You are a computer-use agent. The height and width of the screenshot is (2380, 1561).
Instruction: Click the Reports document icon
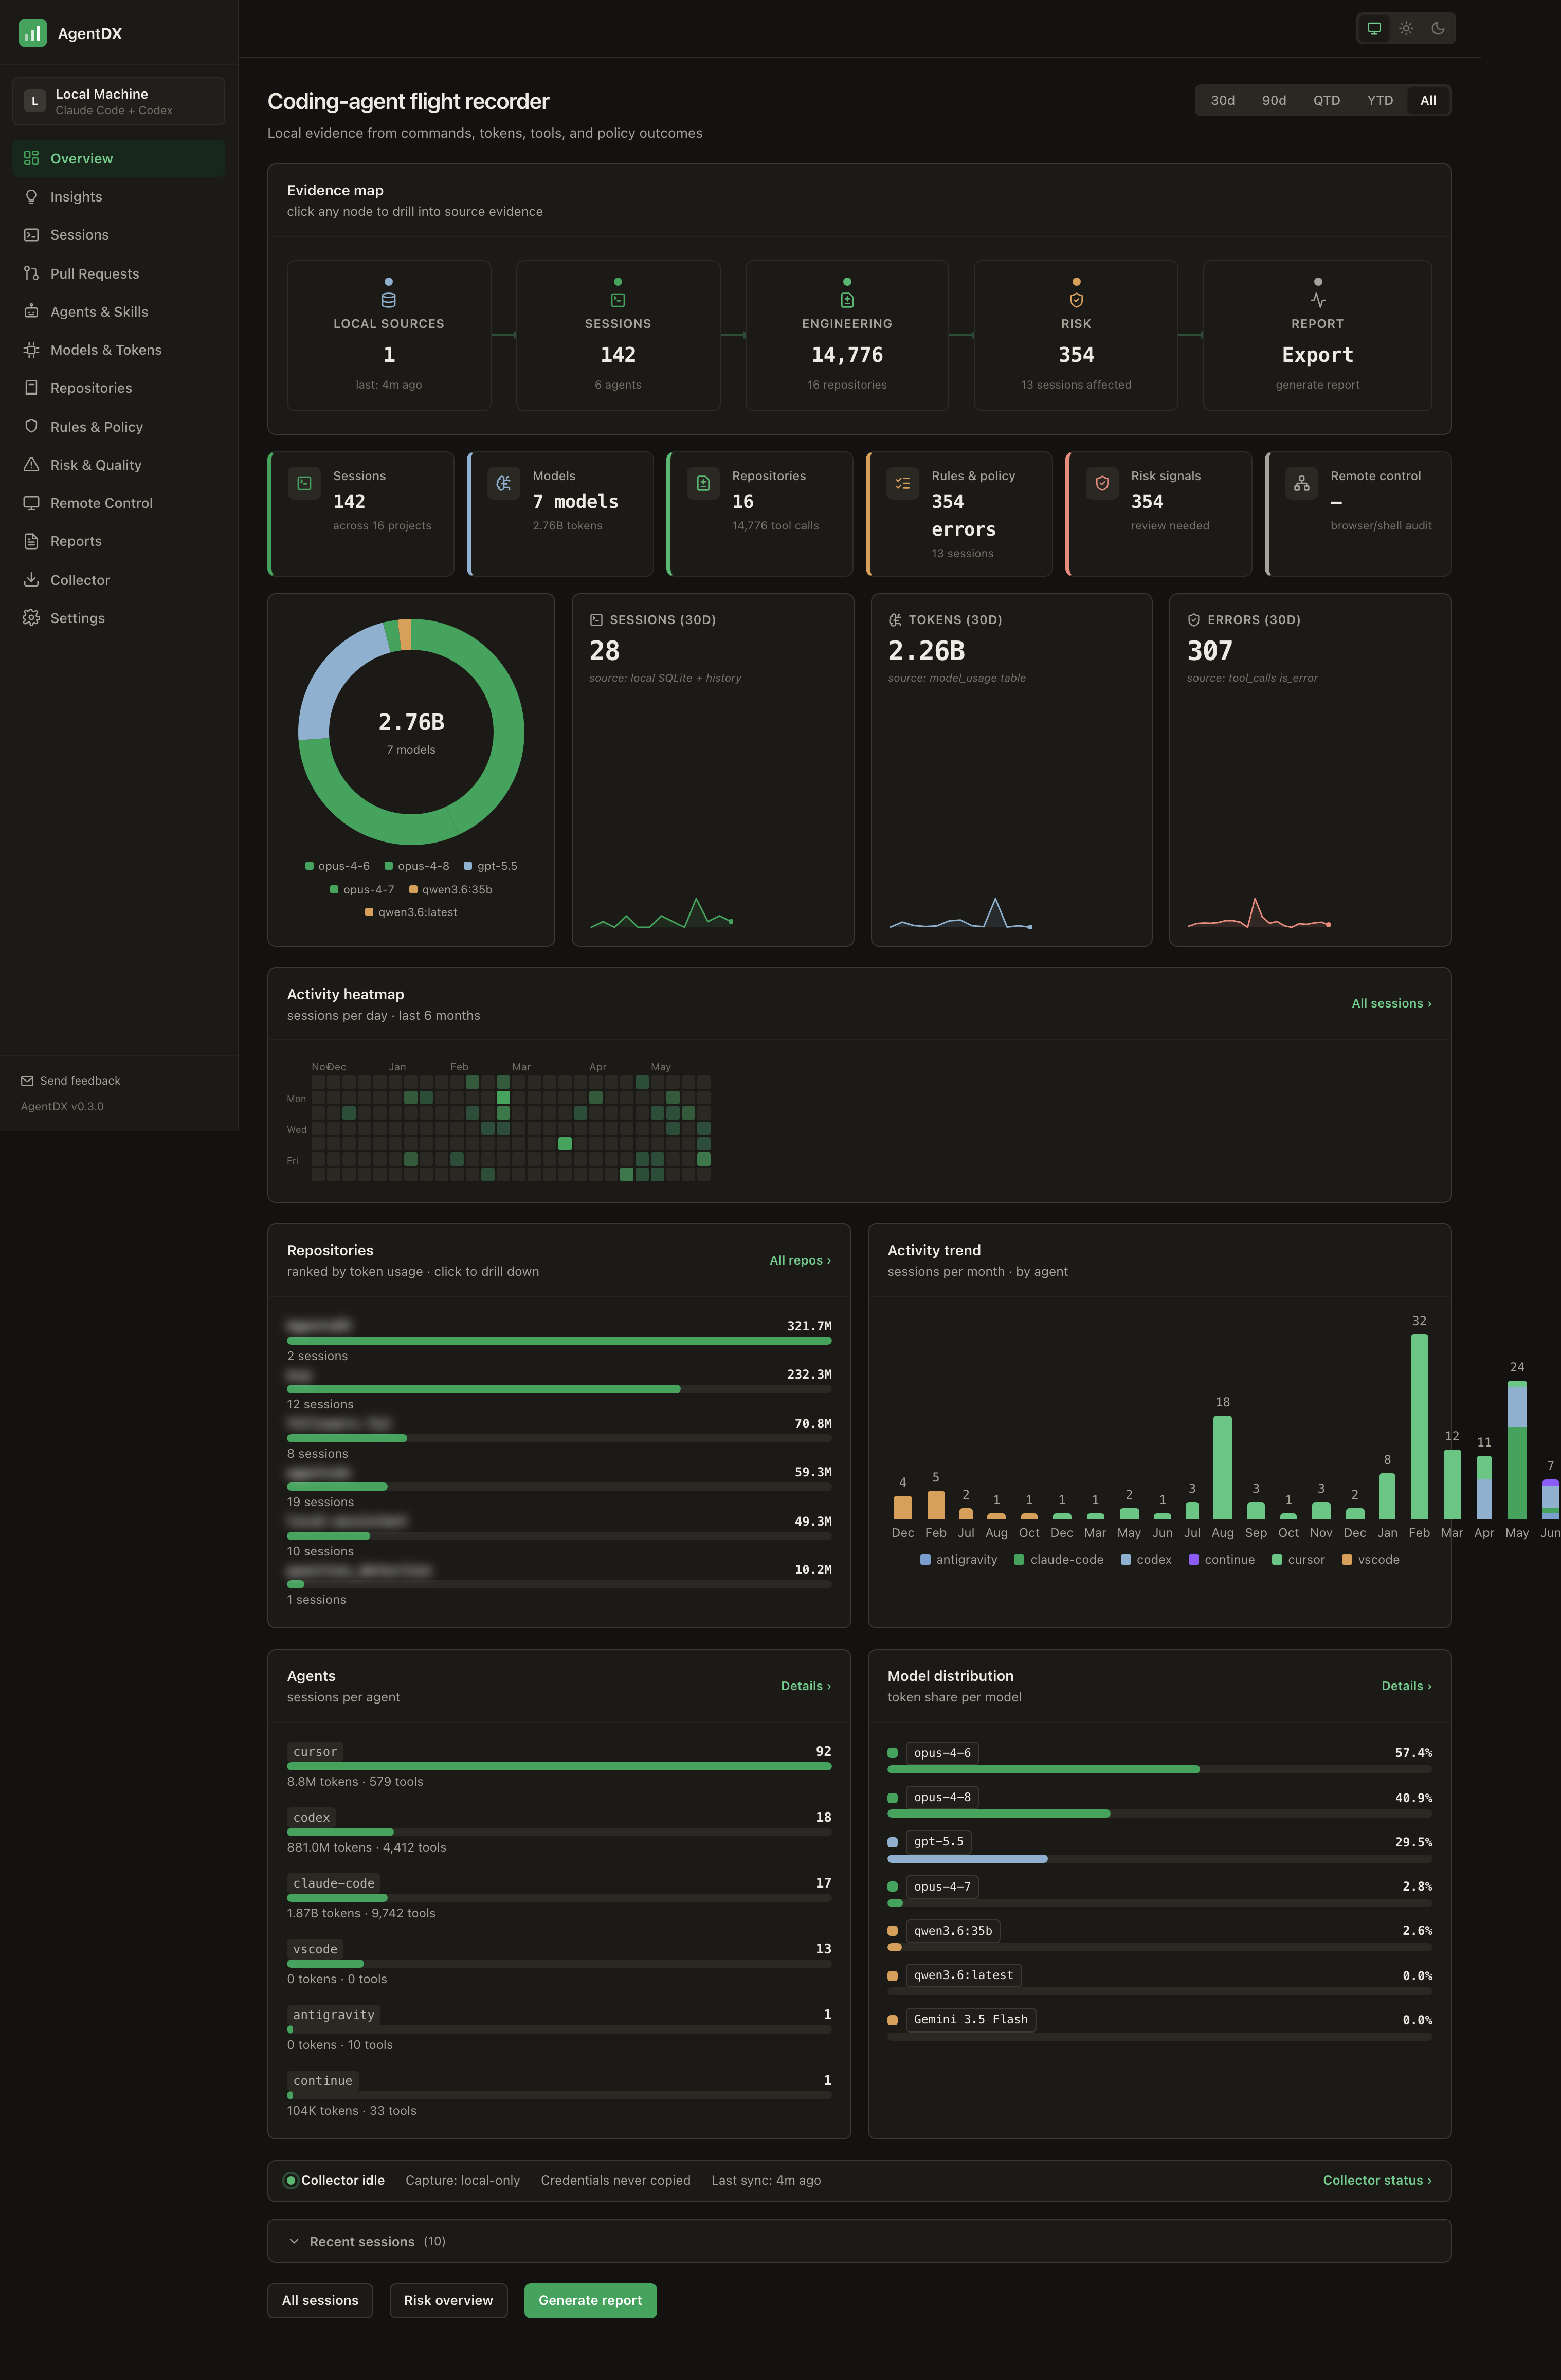click(x=31, y=541)
